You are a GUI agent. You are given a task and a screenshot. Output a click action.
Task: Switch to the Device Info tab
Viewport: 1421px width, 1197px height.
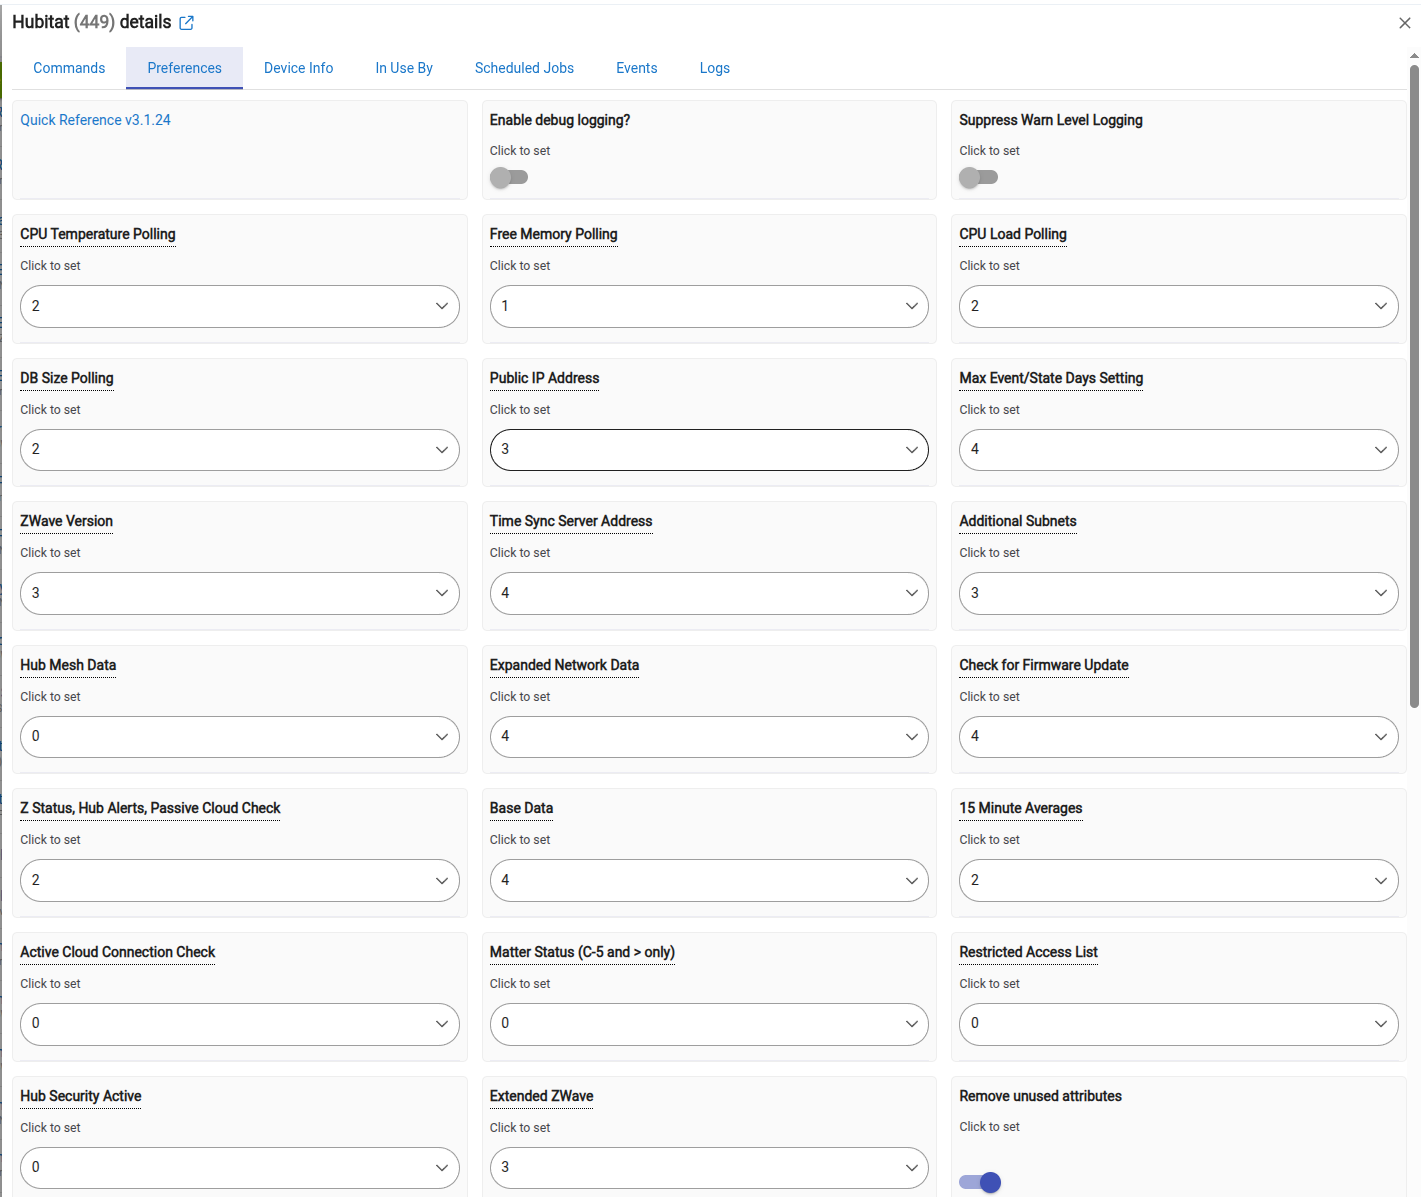pyautogui.click(x=298, y=68)
